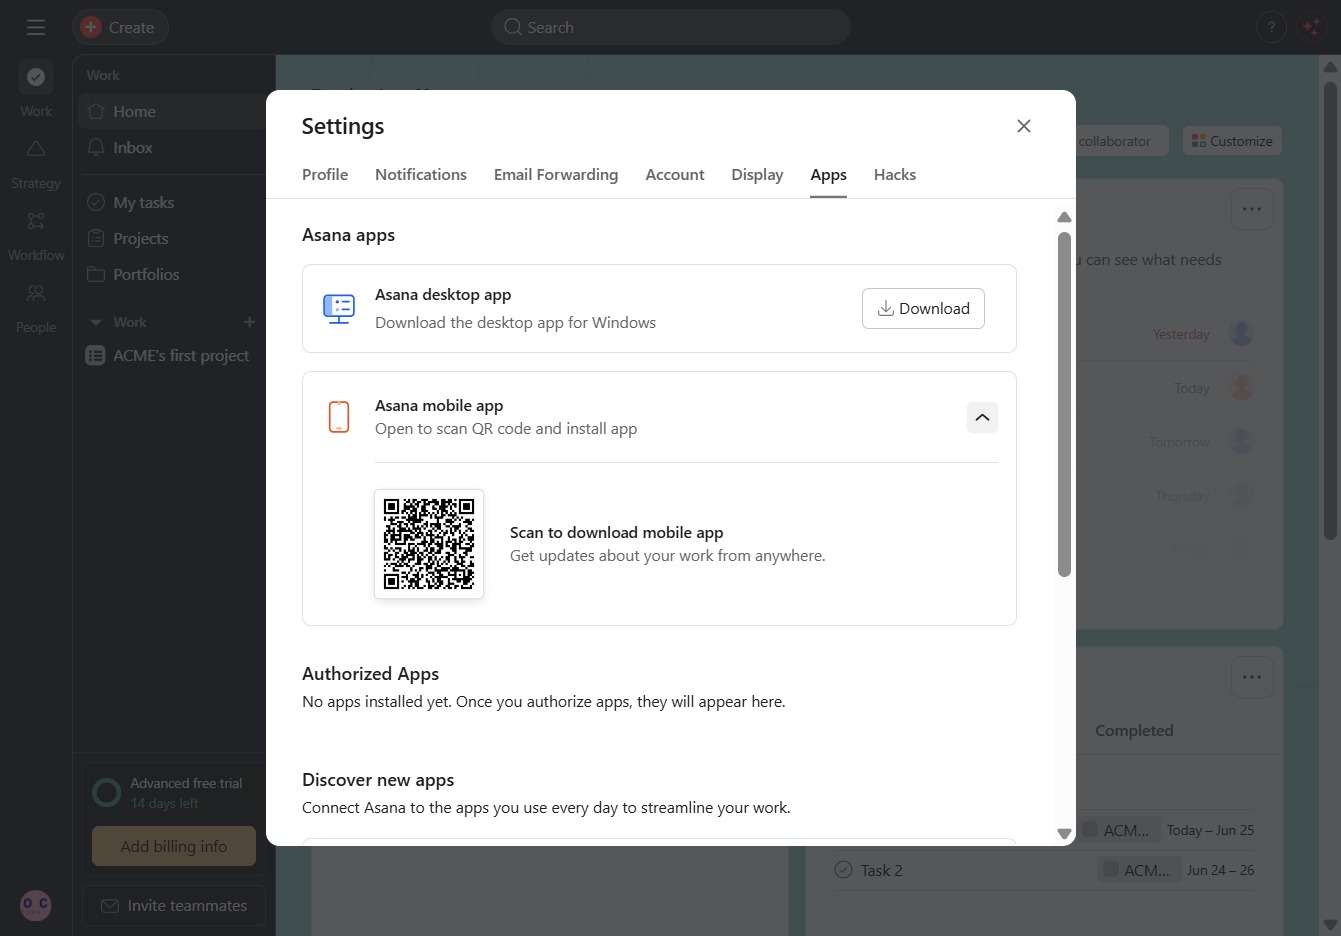Open ACME's first project

click(x=171, y=355)
